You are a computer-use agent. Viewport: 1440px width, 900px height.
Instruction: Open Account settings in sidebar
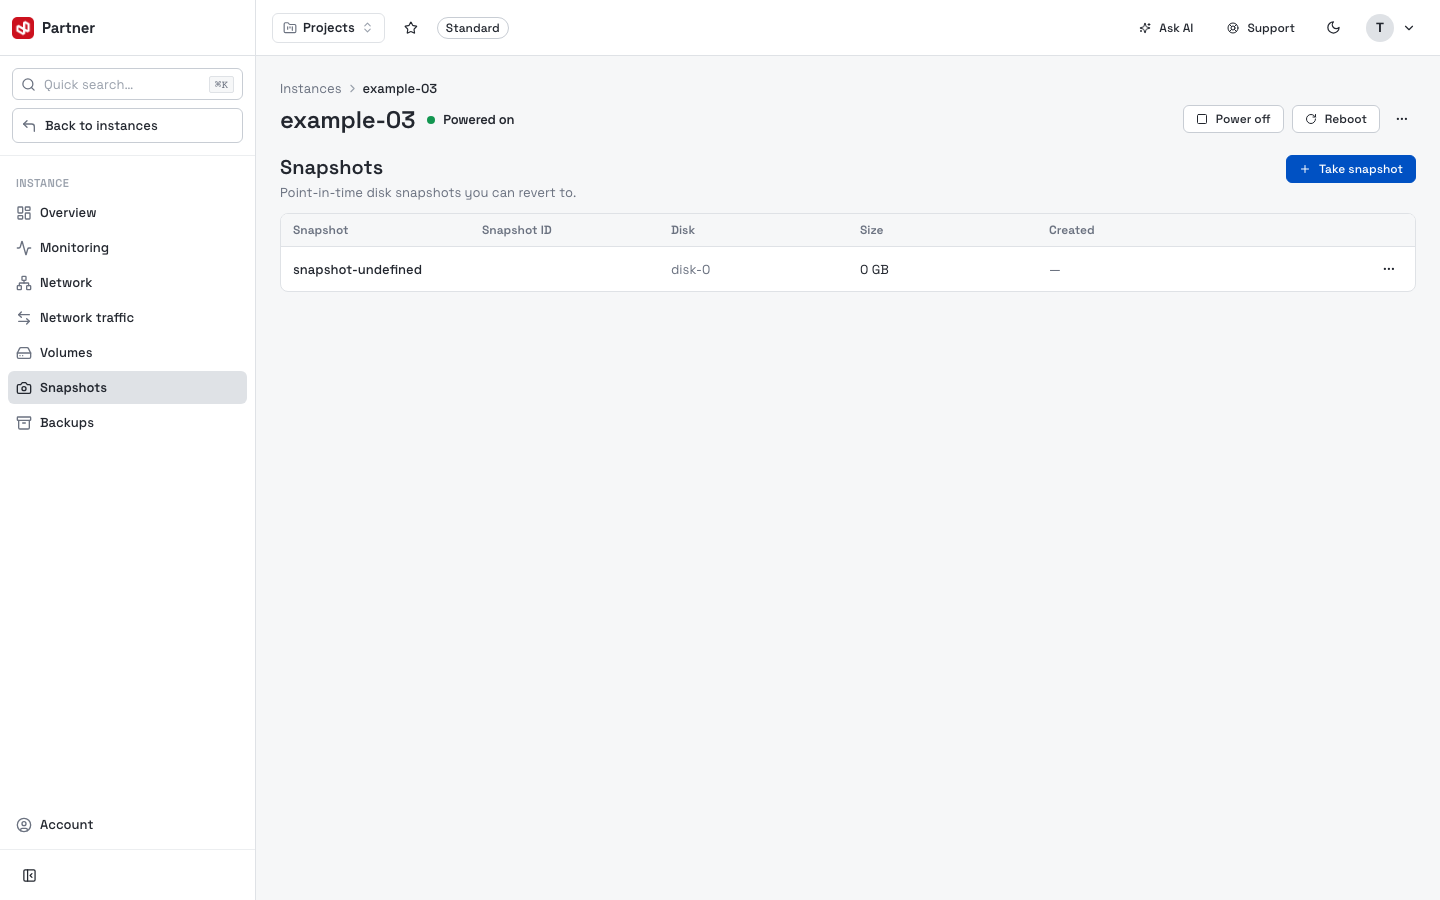(x=127, y=825)
